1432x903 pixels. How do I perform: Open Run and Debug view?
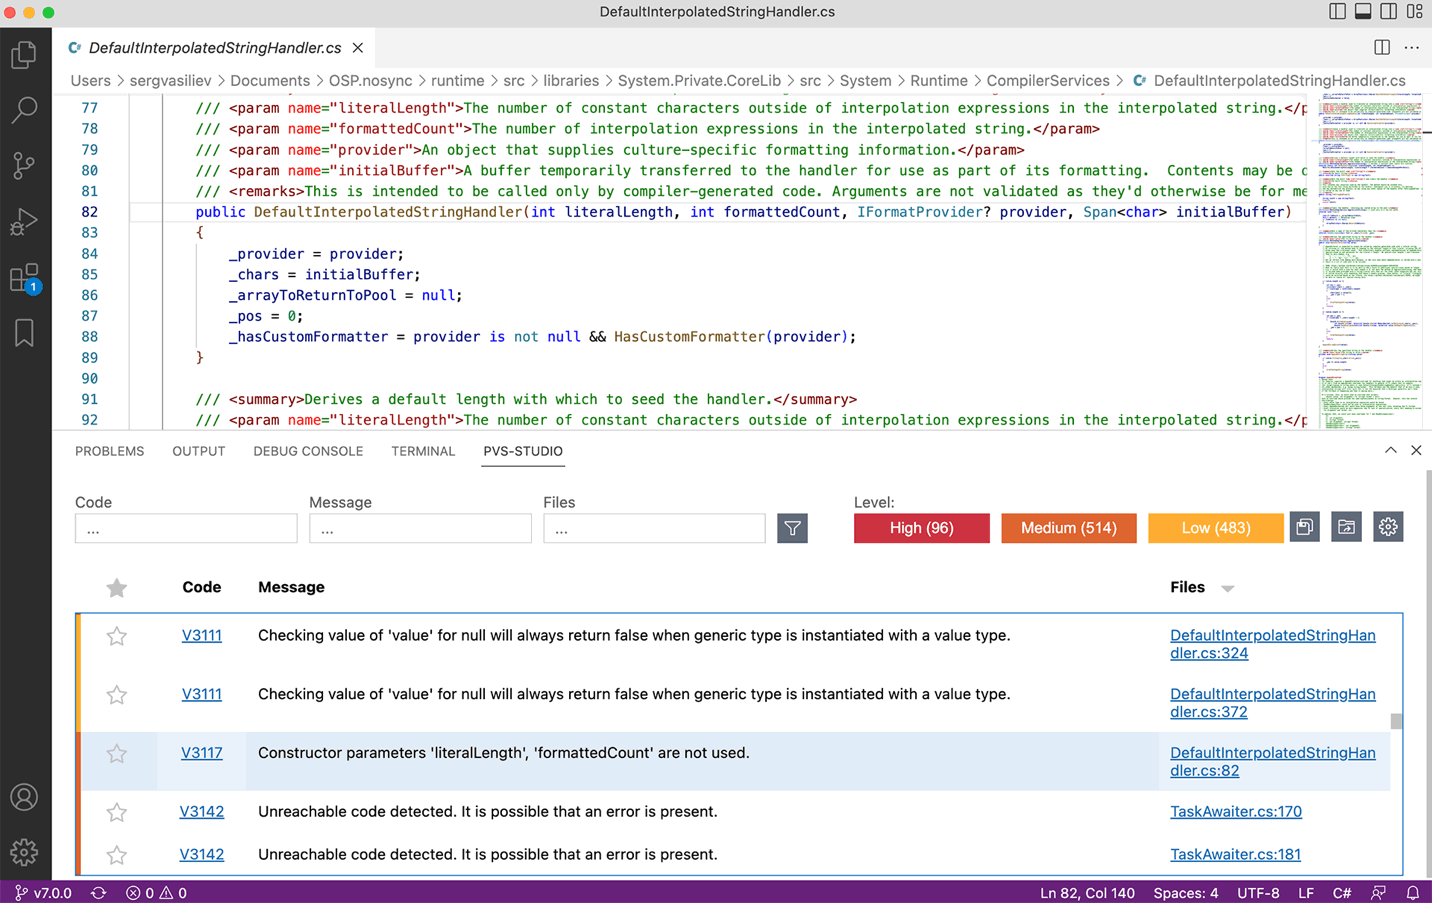[x=24, y=222]
